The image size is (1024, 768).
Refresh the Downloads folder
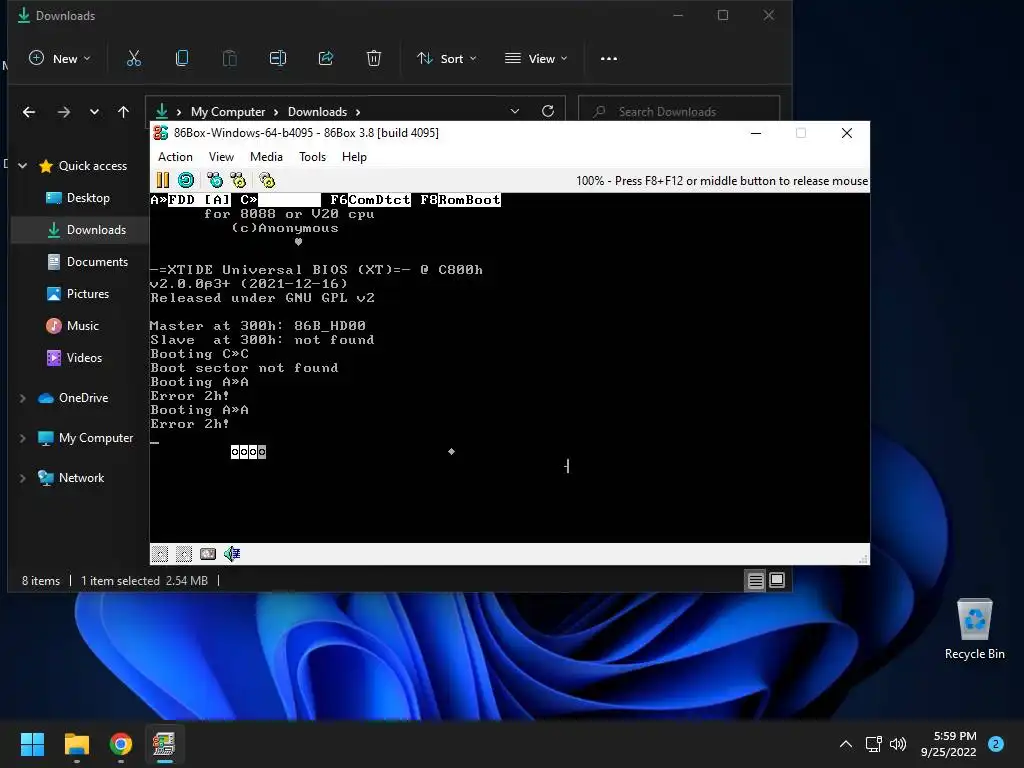point(548,112)
